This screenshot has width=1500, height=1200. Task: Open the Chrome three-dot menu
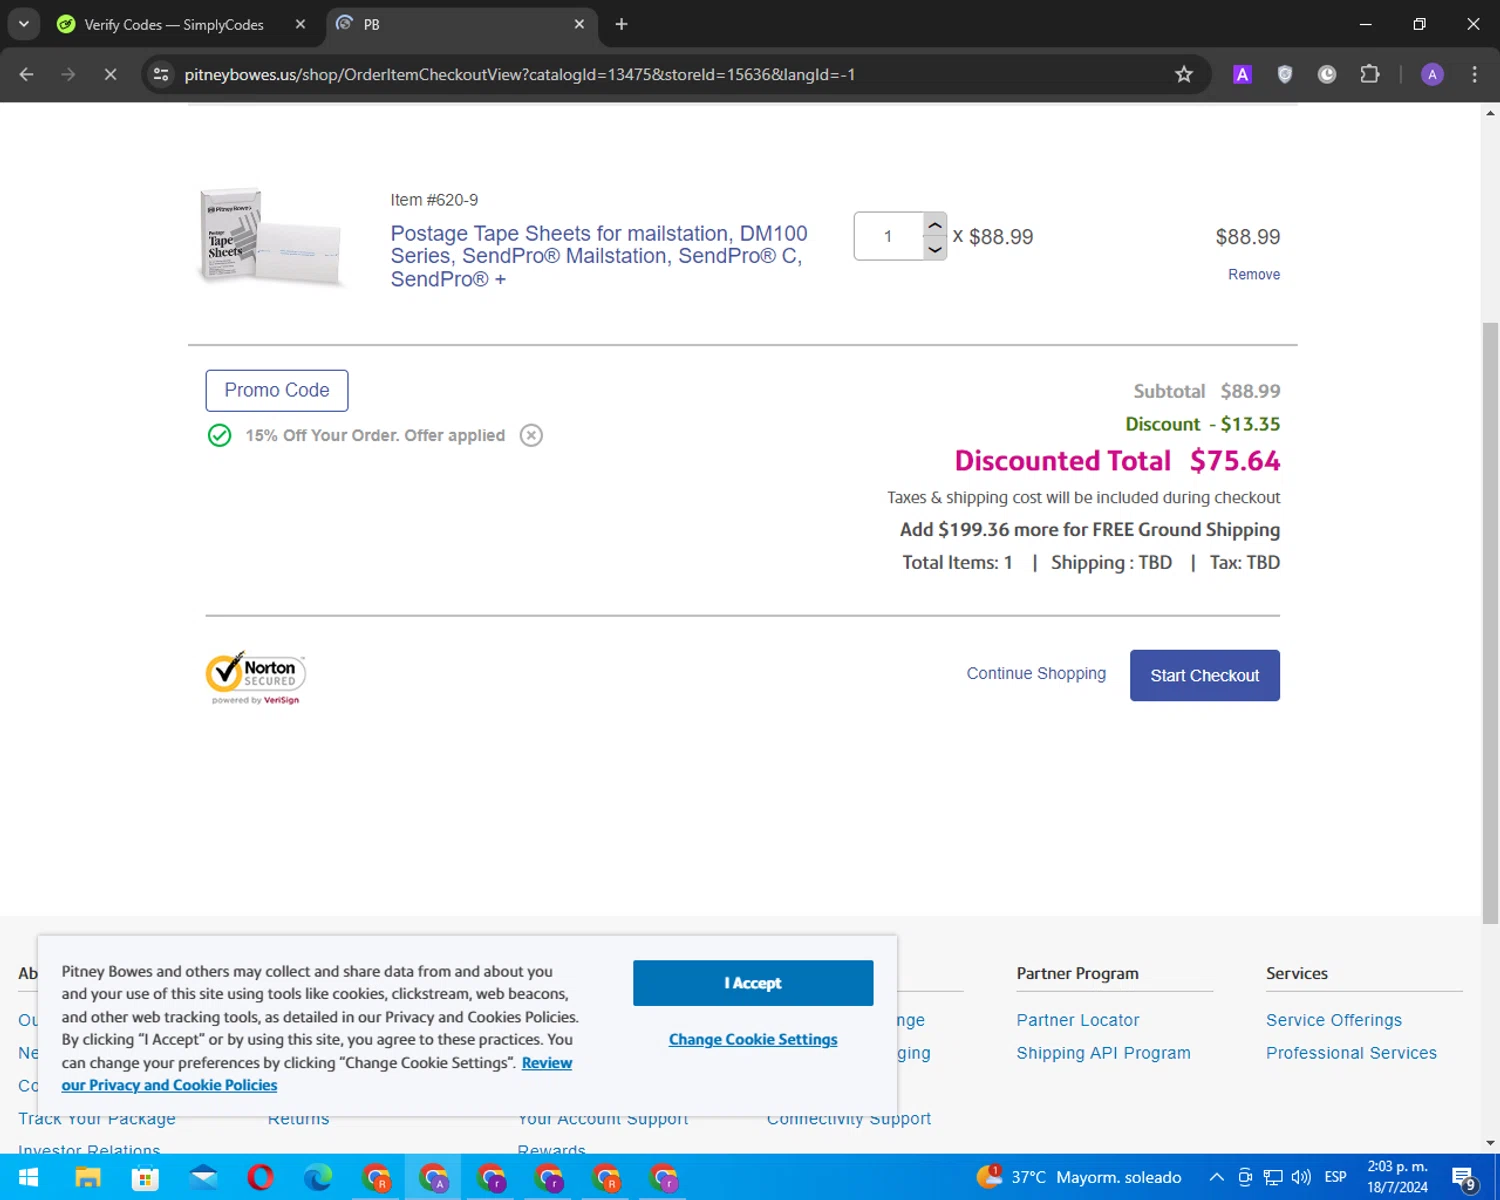coord(1474,74)
